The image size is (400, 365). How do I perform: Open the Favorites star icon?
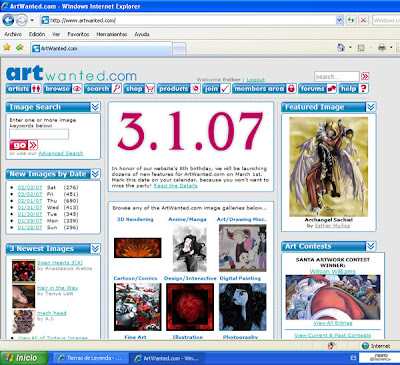click(7, 48)
